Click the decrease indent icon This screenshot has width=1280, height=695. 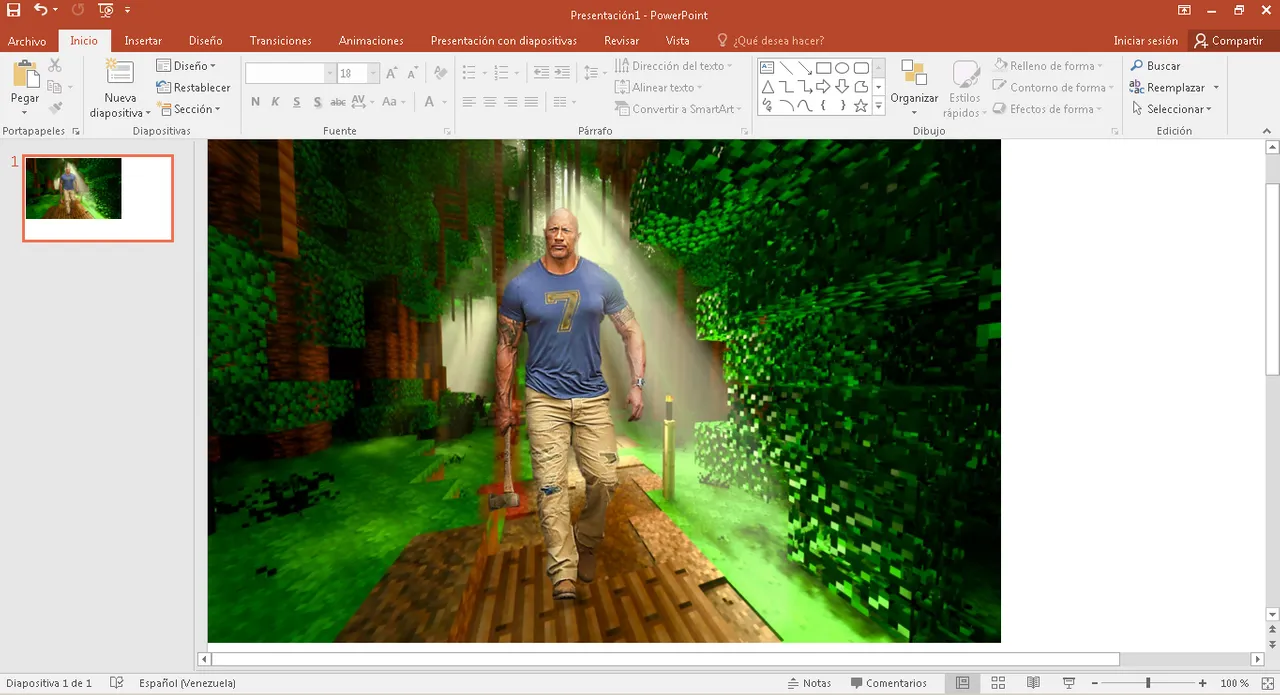pos(541,73)
